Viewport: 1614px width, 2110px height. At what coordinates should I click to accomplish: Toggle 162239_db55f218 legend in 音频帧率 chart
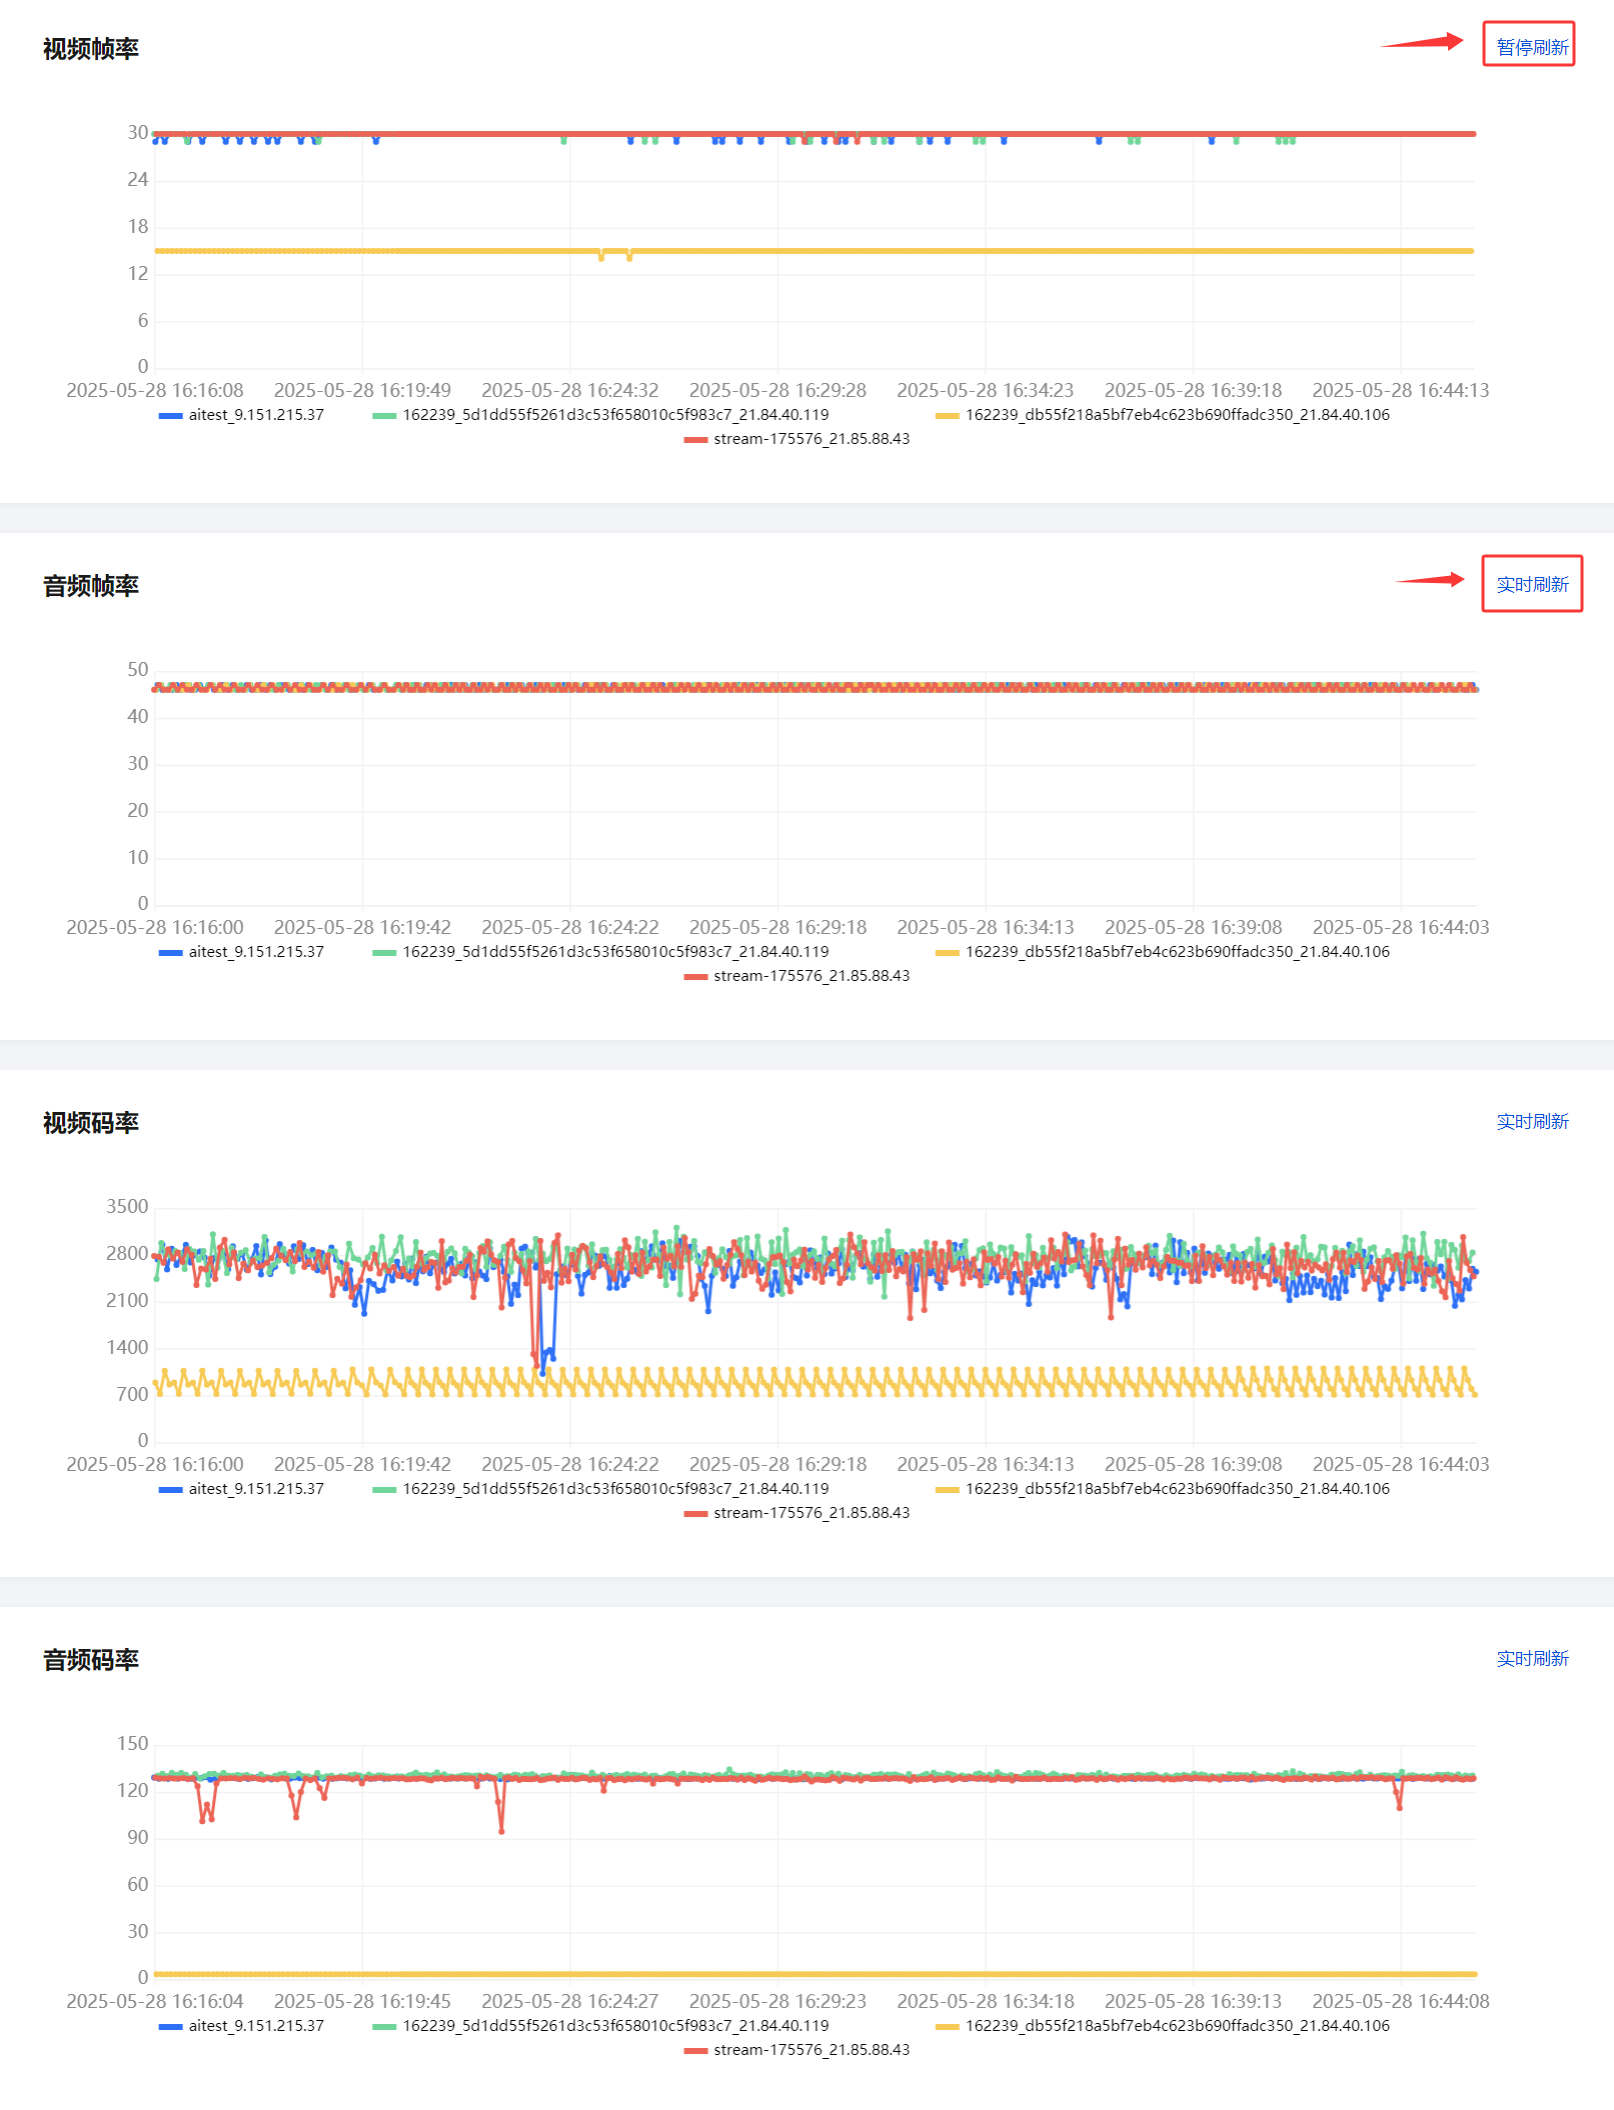tap(1162, 952)
